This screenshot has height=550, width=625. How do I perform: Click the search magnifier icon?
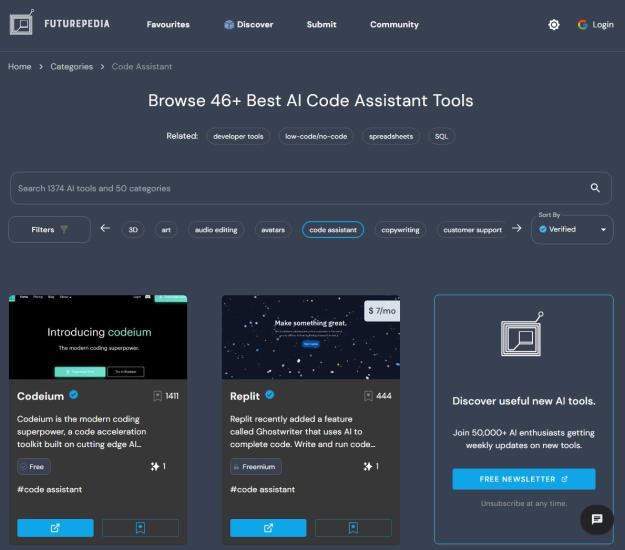[x=595, y=188]
